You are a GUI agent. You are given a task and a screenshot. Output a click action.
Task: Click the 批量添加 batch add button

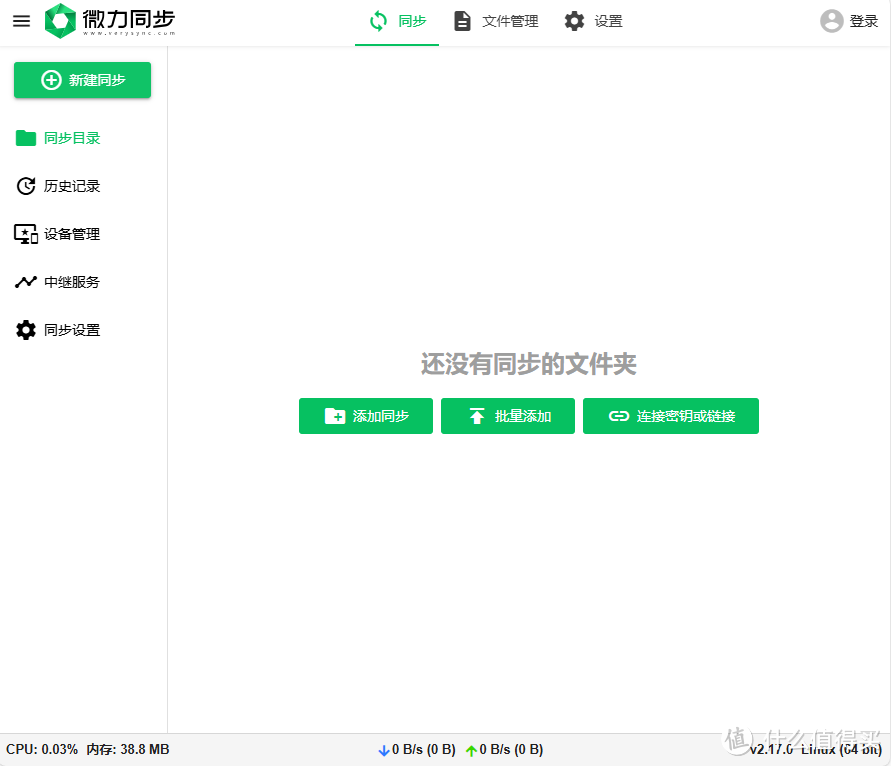click(x=507, y=416)
